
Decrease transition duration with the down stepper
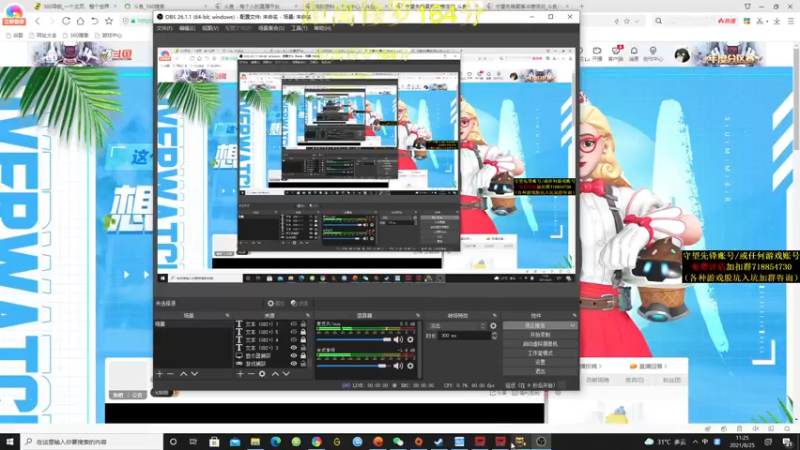[x=494, y=338]
